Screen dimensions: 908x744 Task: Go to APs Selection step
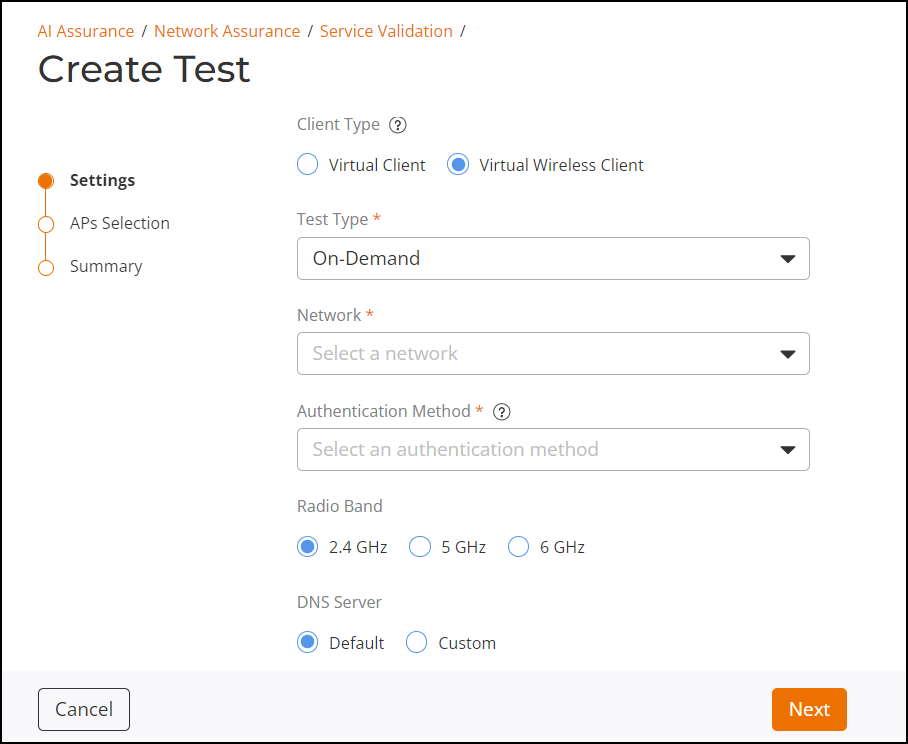pos(120,224)
